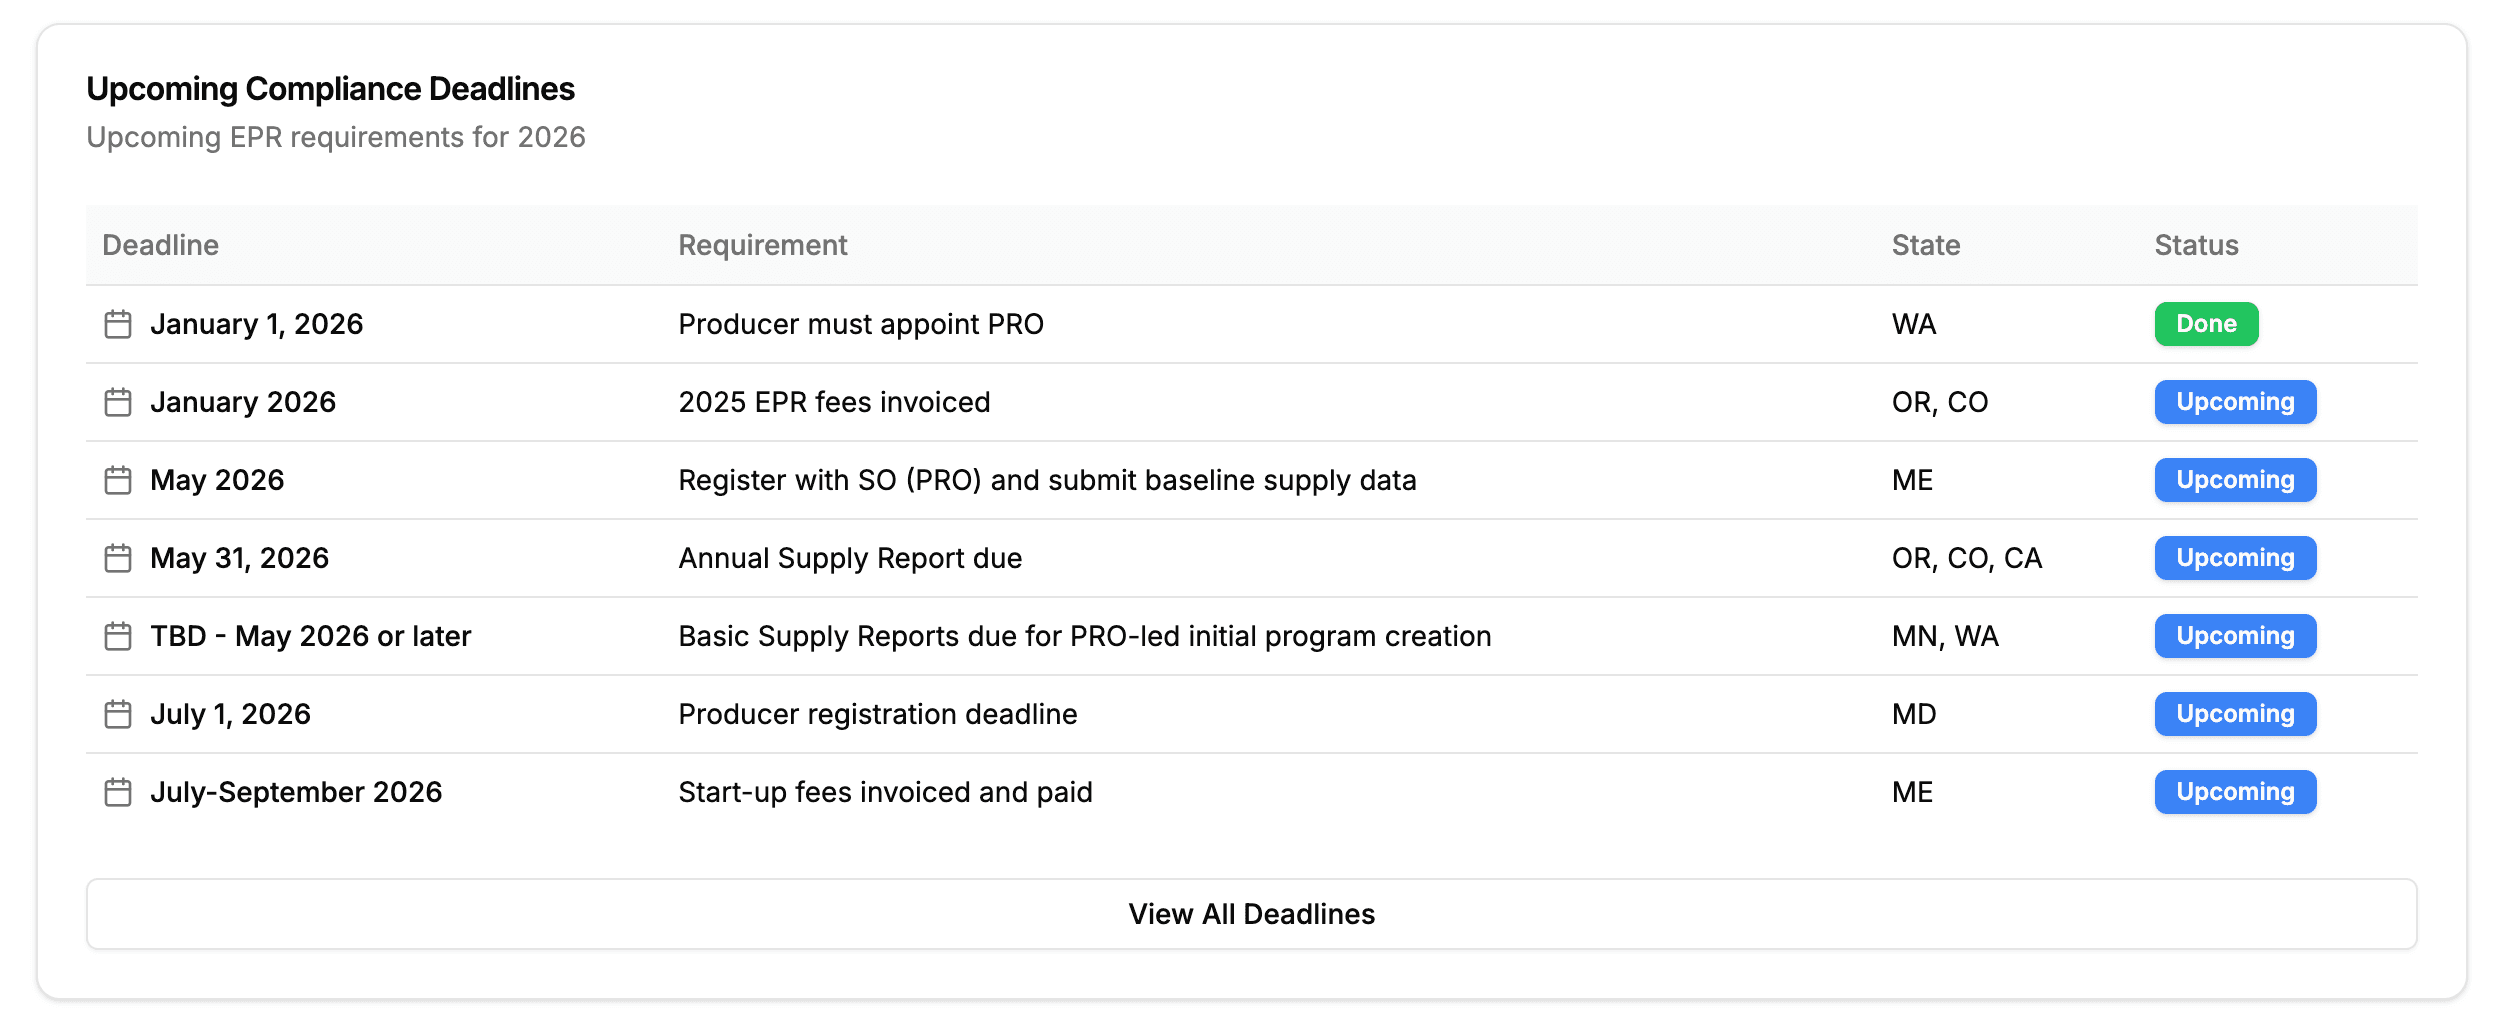Click the calendar icon next to January 1, 2026

117,323
